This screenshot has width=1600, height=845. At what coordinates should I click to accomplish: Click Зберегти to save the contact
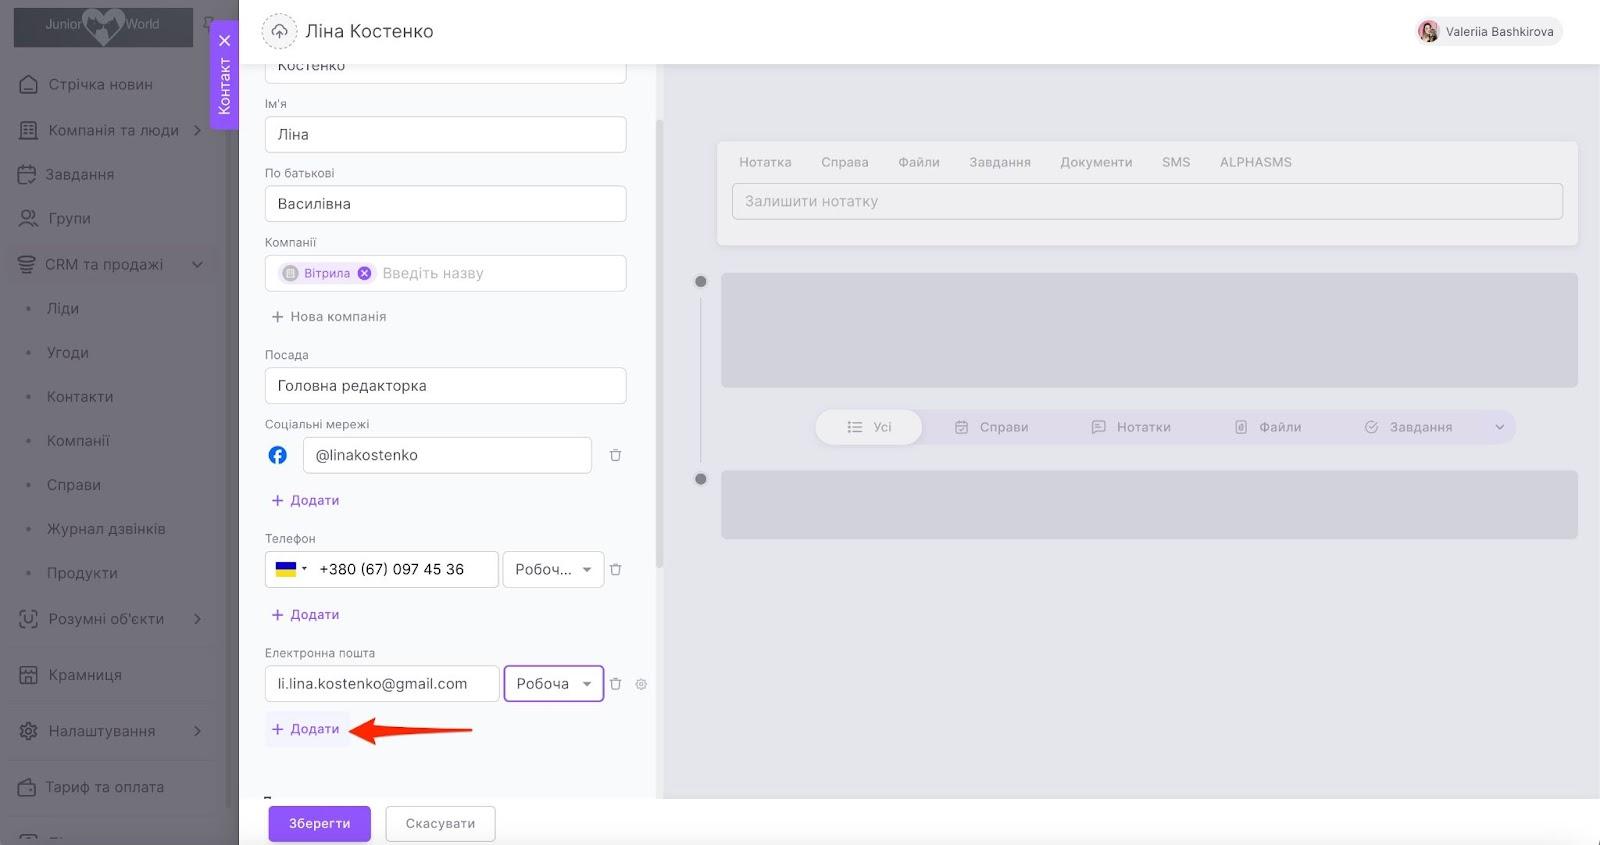(x=319, y=824)
